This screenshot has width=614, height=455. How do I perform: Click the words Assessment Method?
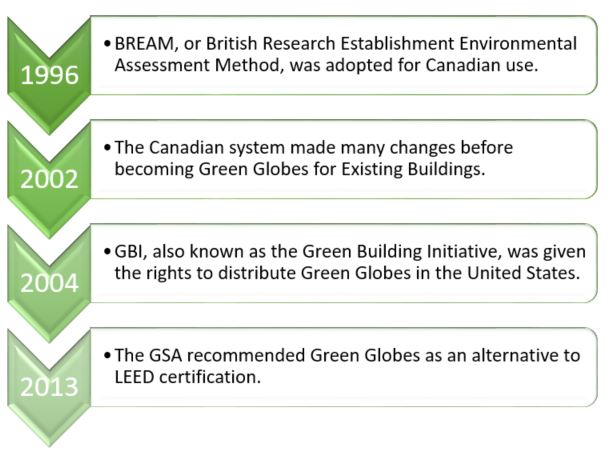pos(199,65)
